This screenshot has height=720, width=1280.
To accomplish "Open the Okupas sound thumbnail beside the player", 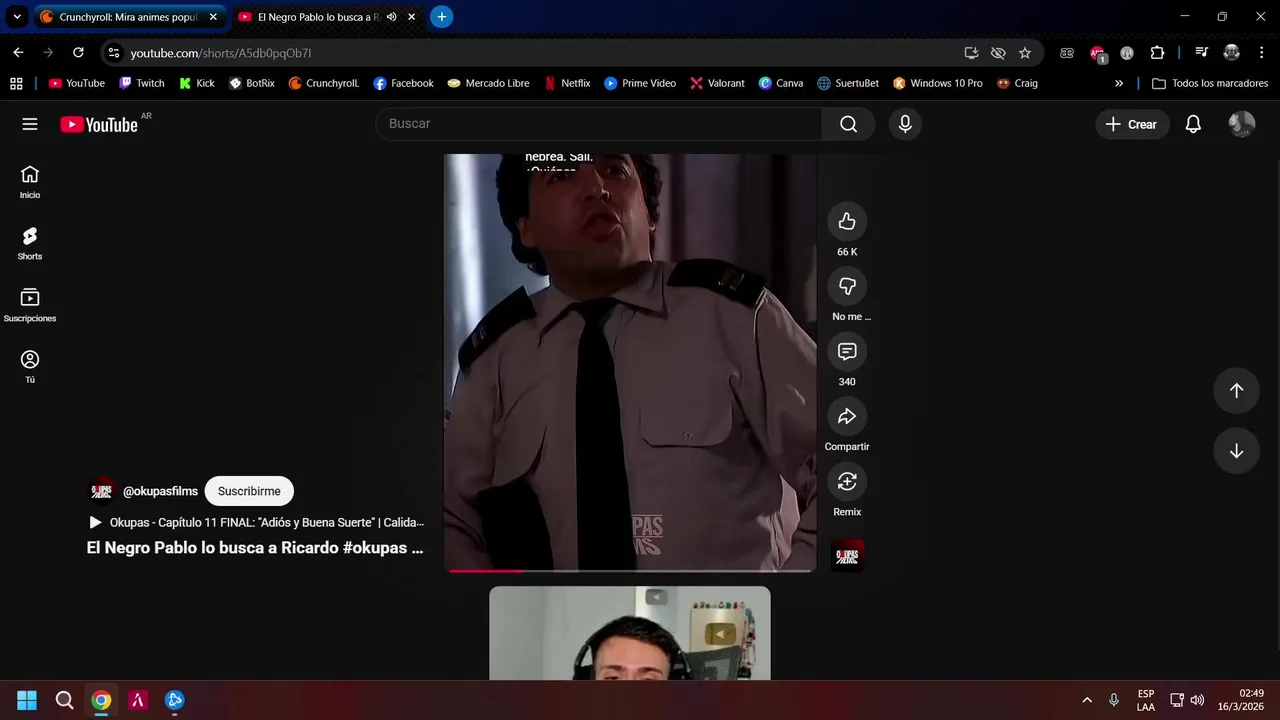I will pyautogui.click(x=847, y=555).
